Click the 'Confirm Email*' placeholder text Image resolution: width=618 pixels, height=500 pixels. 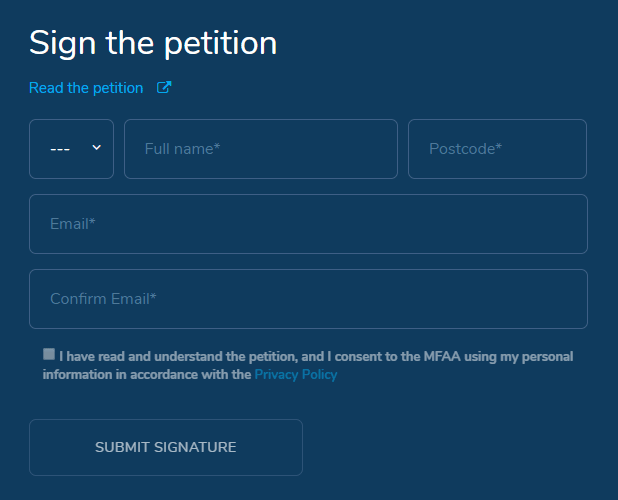(x=104, y=299)
